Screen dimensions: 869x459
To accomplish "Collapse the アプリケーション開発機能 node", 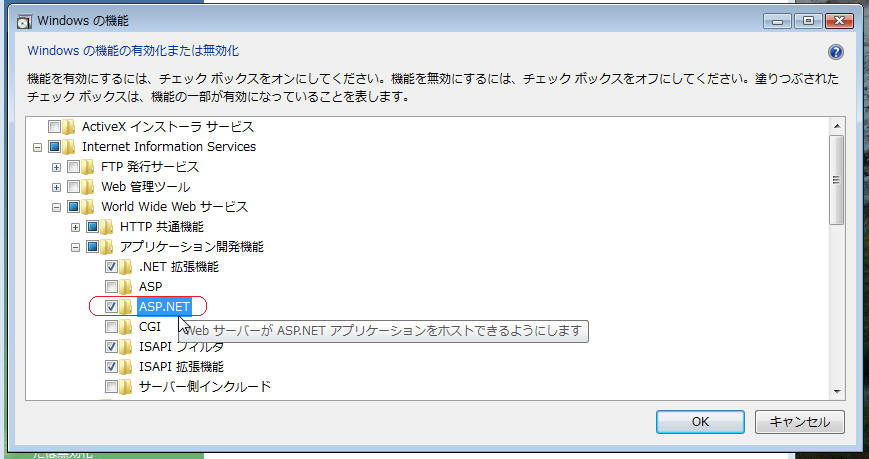I will 75,247.
